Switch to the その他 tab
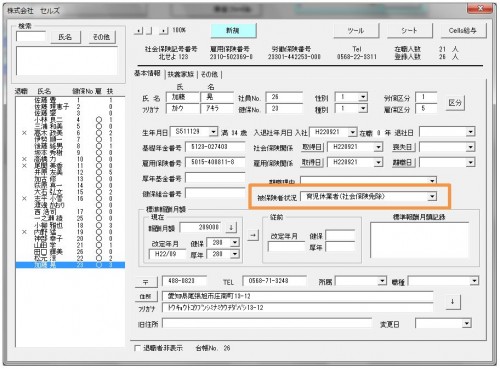Viewport: 500px width, 369px height. 209,74
